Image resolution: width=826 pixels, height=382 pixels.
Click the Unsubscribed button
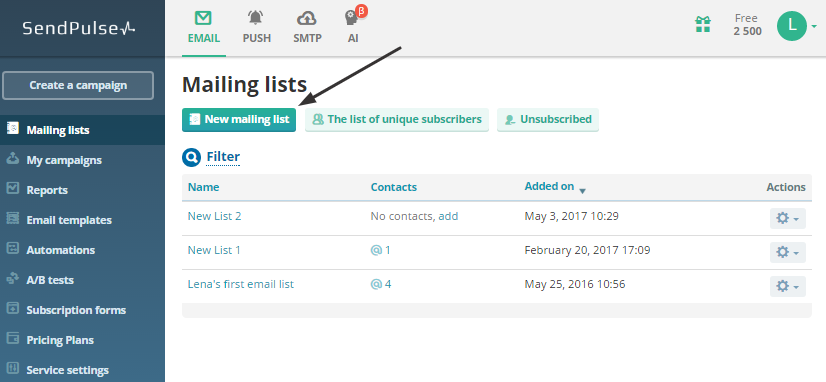coord(548,120)
